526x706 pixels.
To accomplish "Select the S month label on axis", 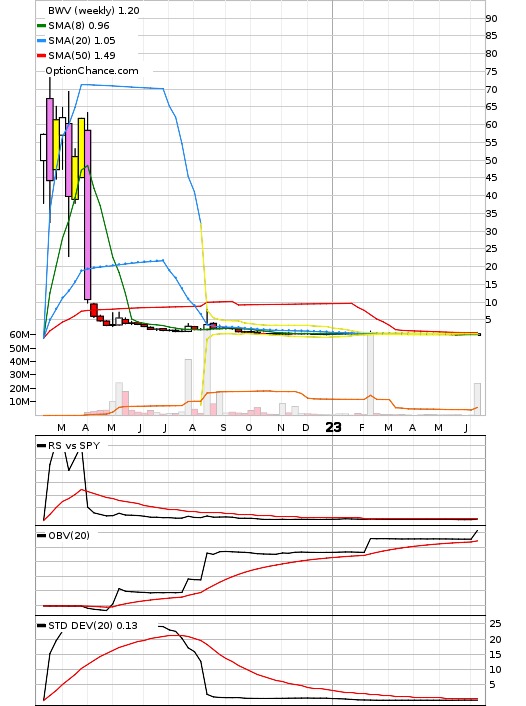I will 223,428.
